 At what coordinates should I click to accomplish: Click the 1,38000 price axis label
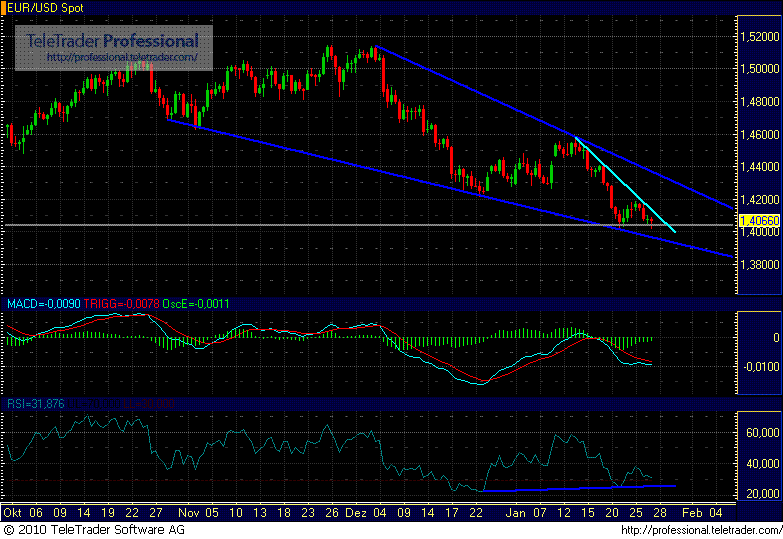click(x=760, y=265)
